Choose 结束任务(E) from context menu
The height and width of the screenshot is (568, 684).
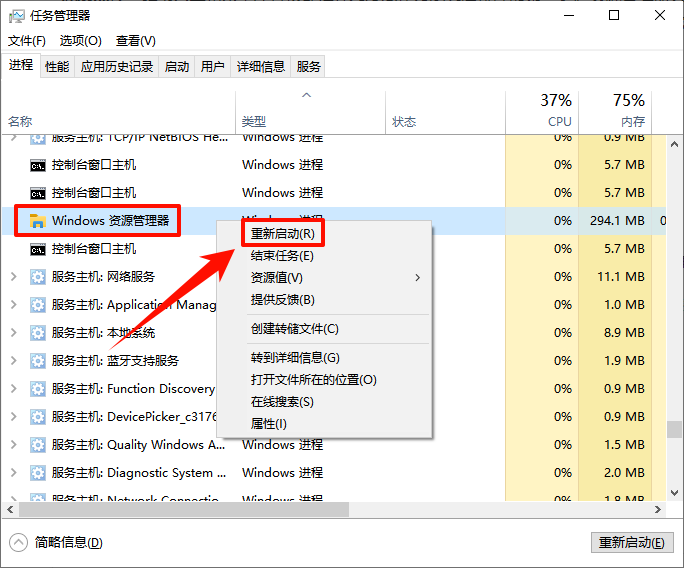[282, 256]
